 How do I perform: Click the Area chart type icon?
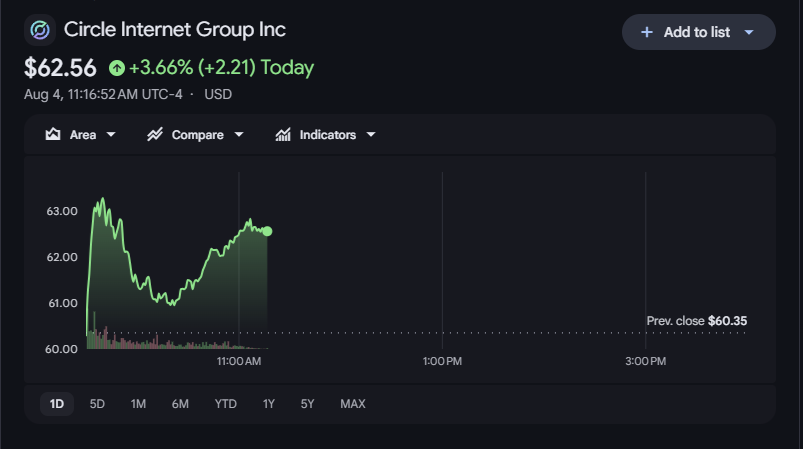point(53,135)
